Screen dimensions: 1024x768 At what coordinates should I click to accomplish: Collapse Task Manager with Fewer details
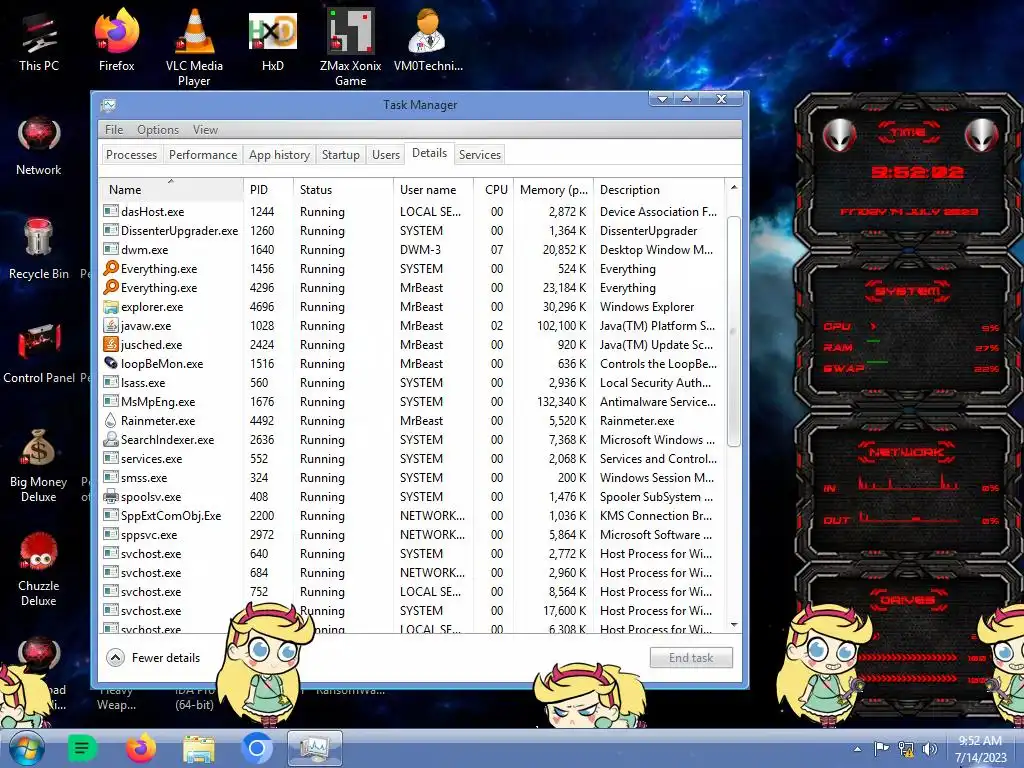coord(154,658)
